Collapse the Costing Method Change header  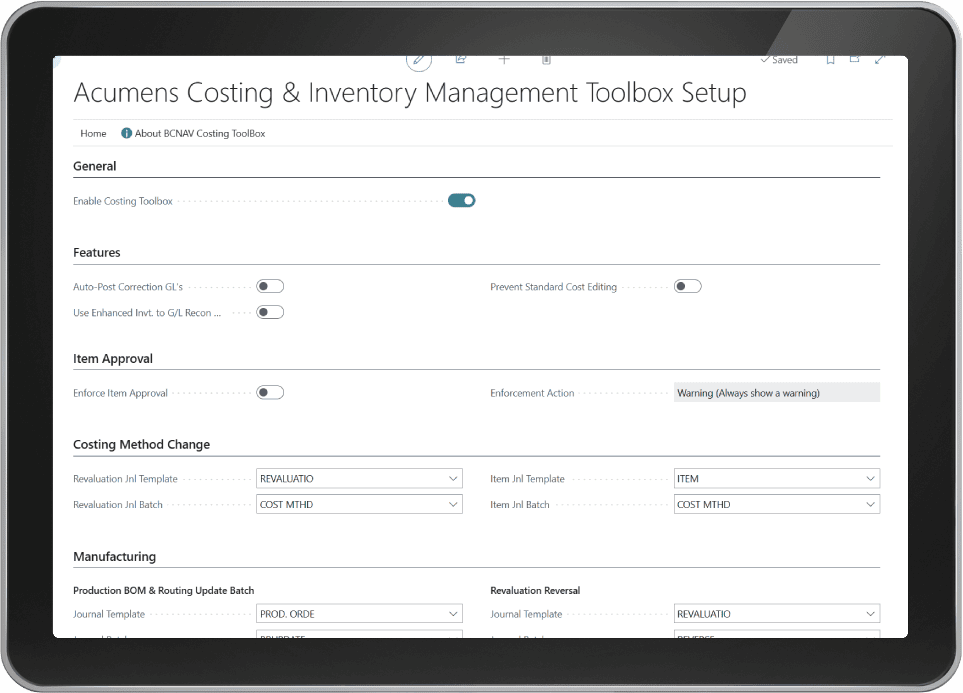[141, 444]
